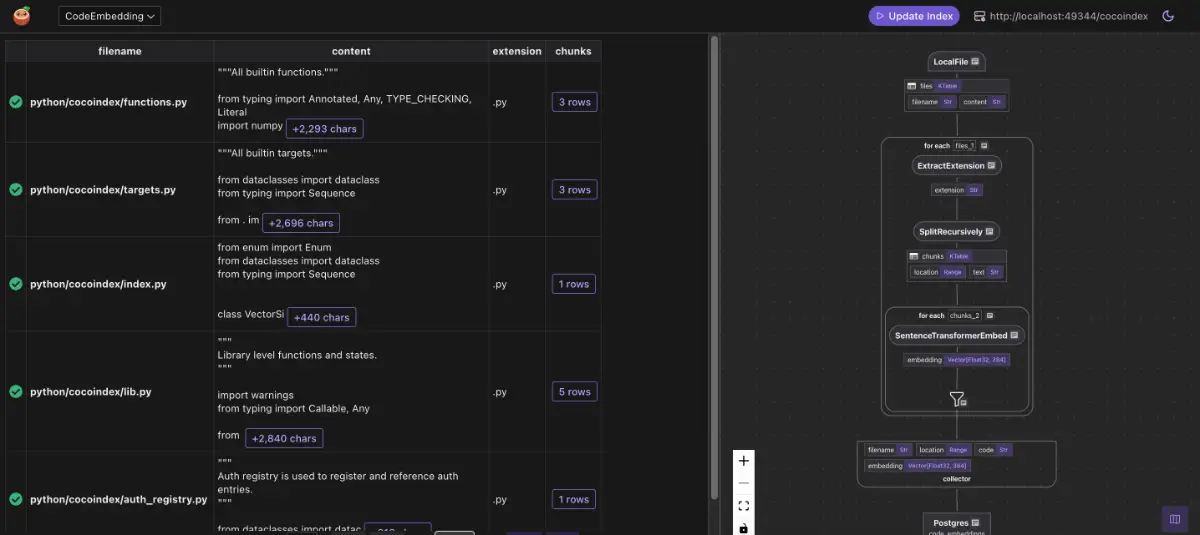Click the CocoIndex logo icon

(x=22, y=16)
